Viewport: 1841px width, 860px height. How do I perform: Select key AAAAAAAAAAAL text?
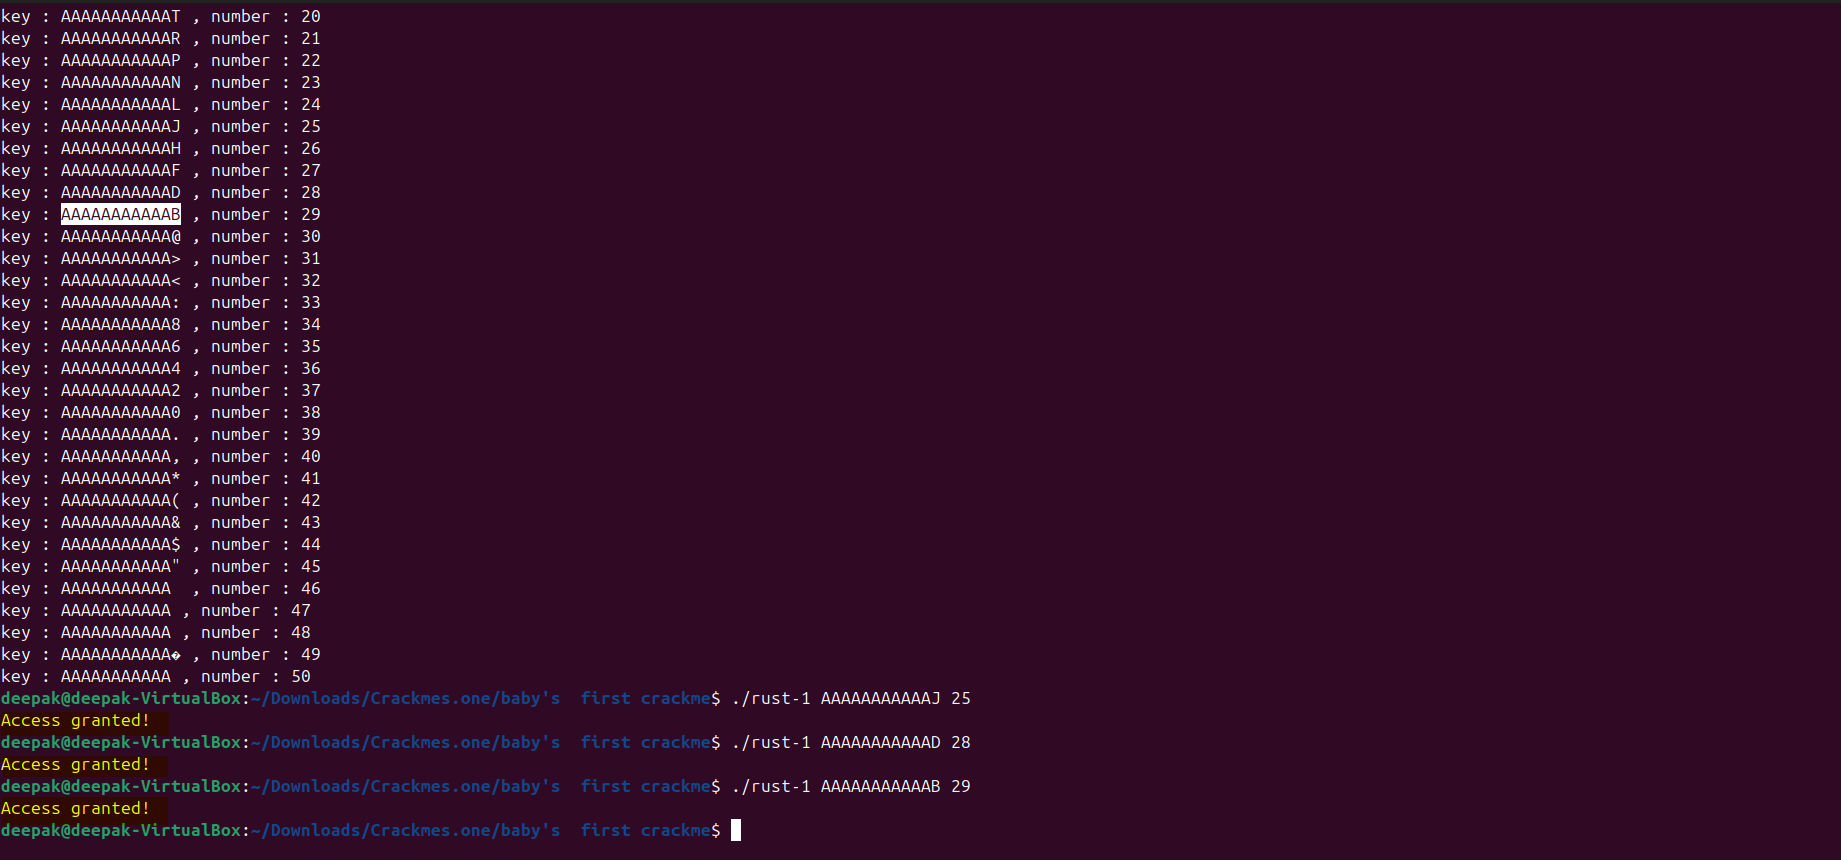pos(121,104)
